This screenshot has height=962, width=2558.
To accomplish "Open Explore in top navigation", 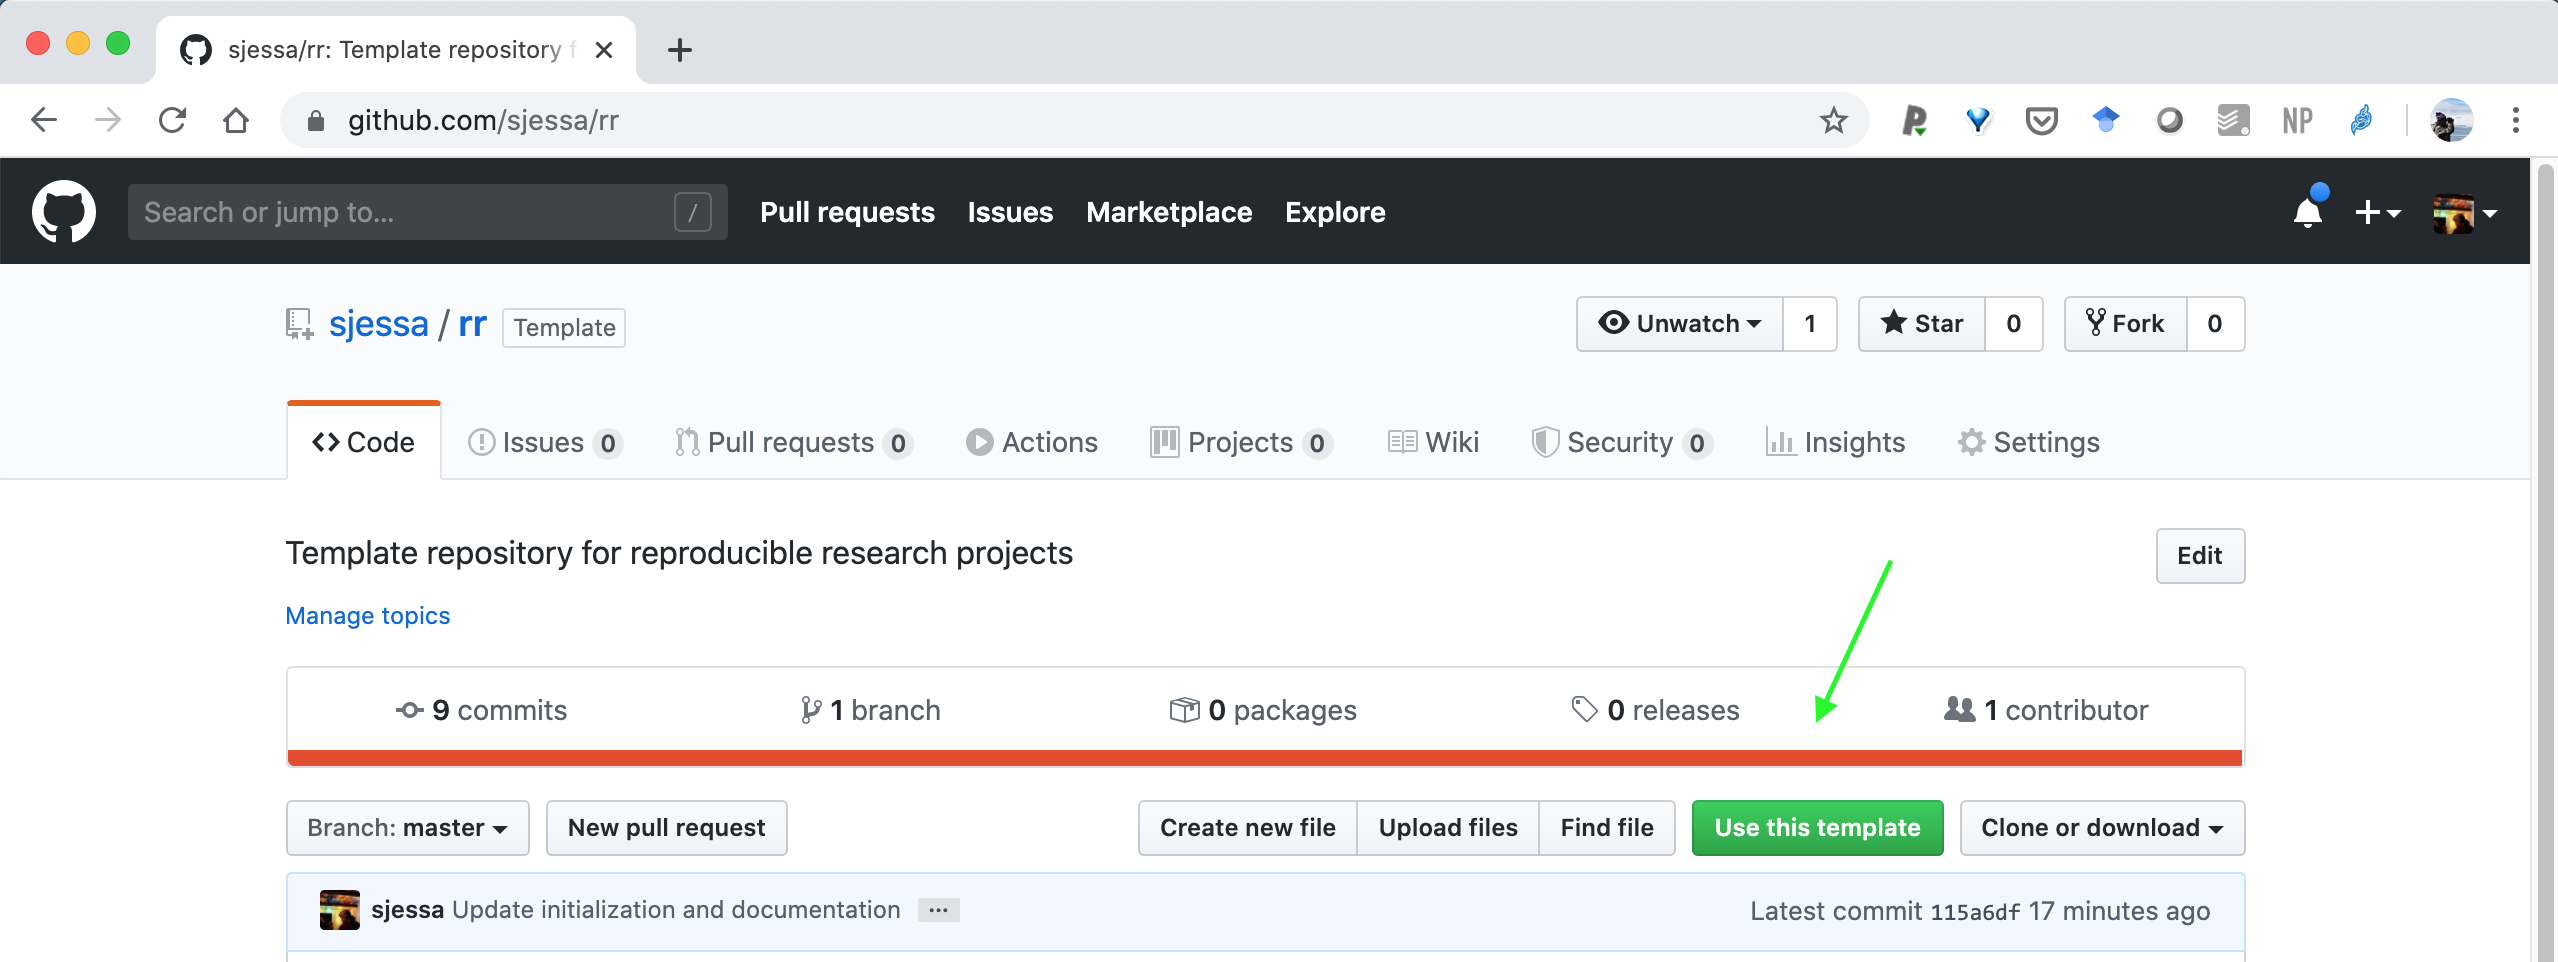I will pyautogui.click(x=1335, y=212).
